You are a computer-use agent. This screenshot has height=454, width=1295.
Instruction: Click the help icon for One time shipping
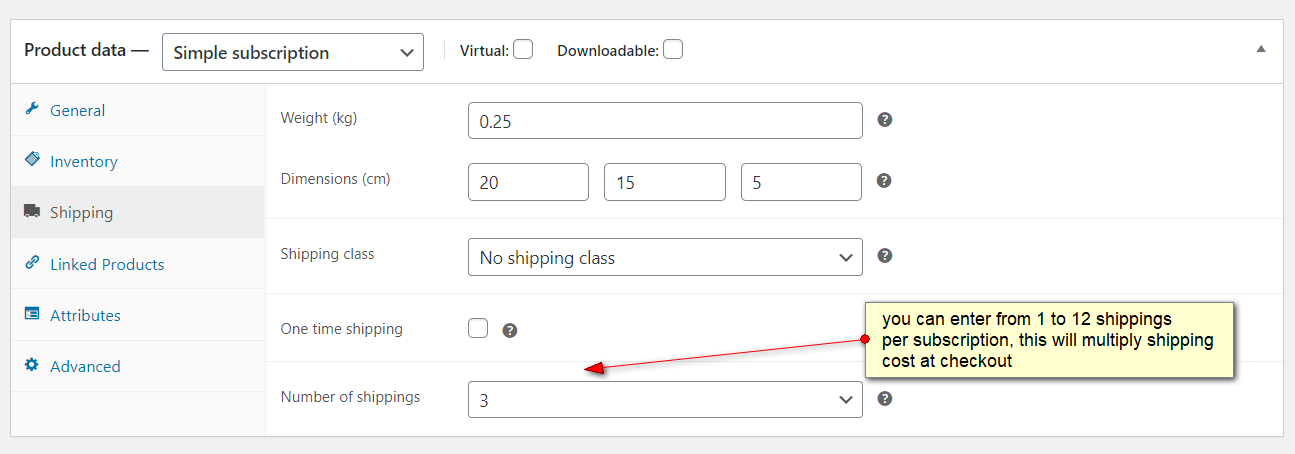point(510,330)
